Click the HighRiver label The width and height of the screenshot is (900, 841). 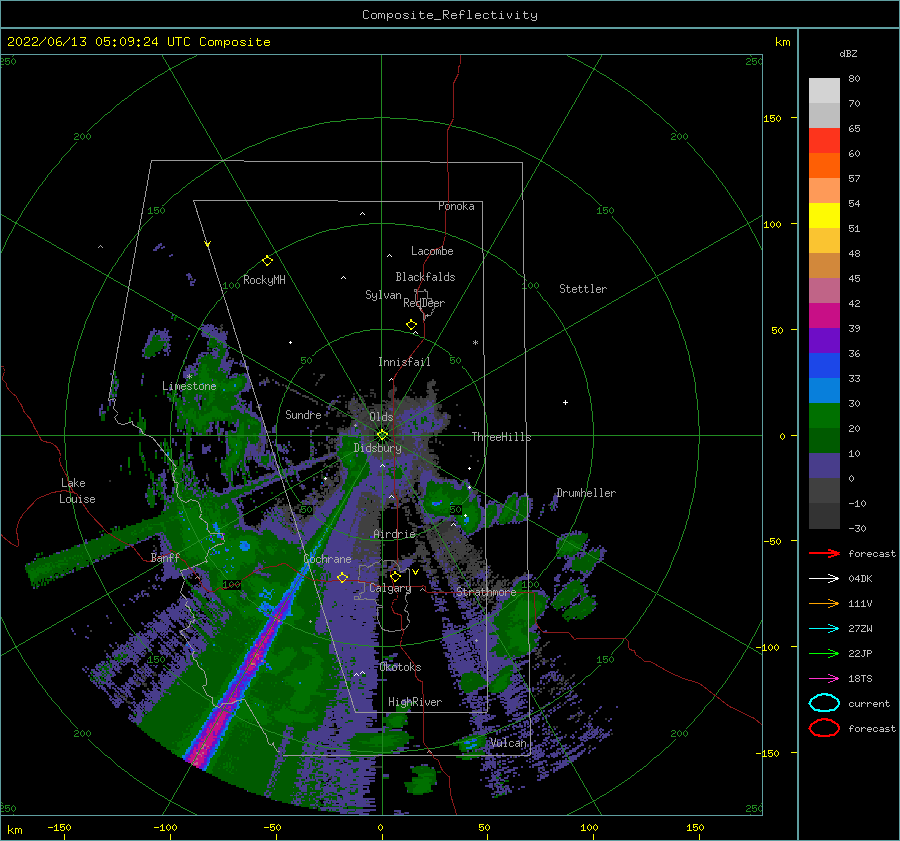click(x=415, y=702)
